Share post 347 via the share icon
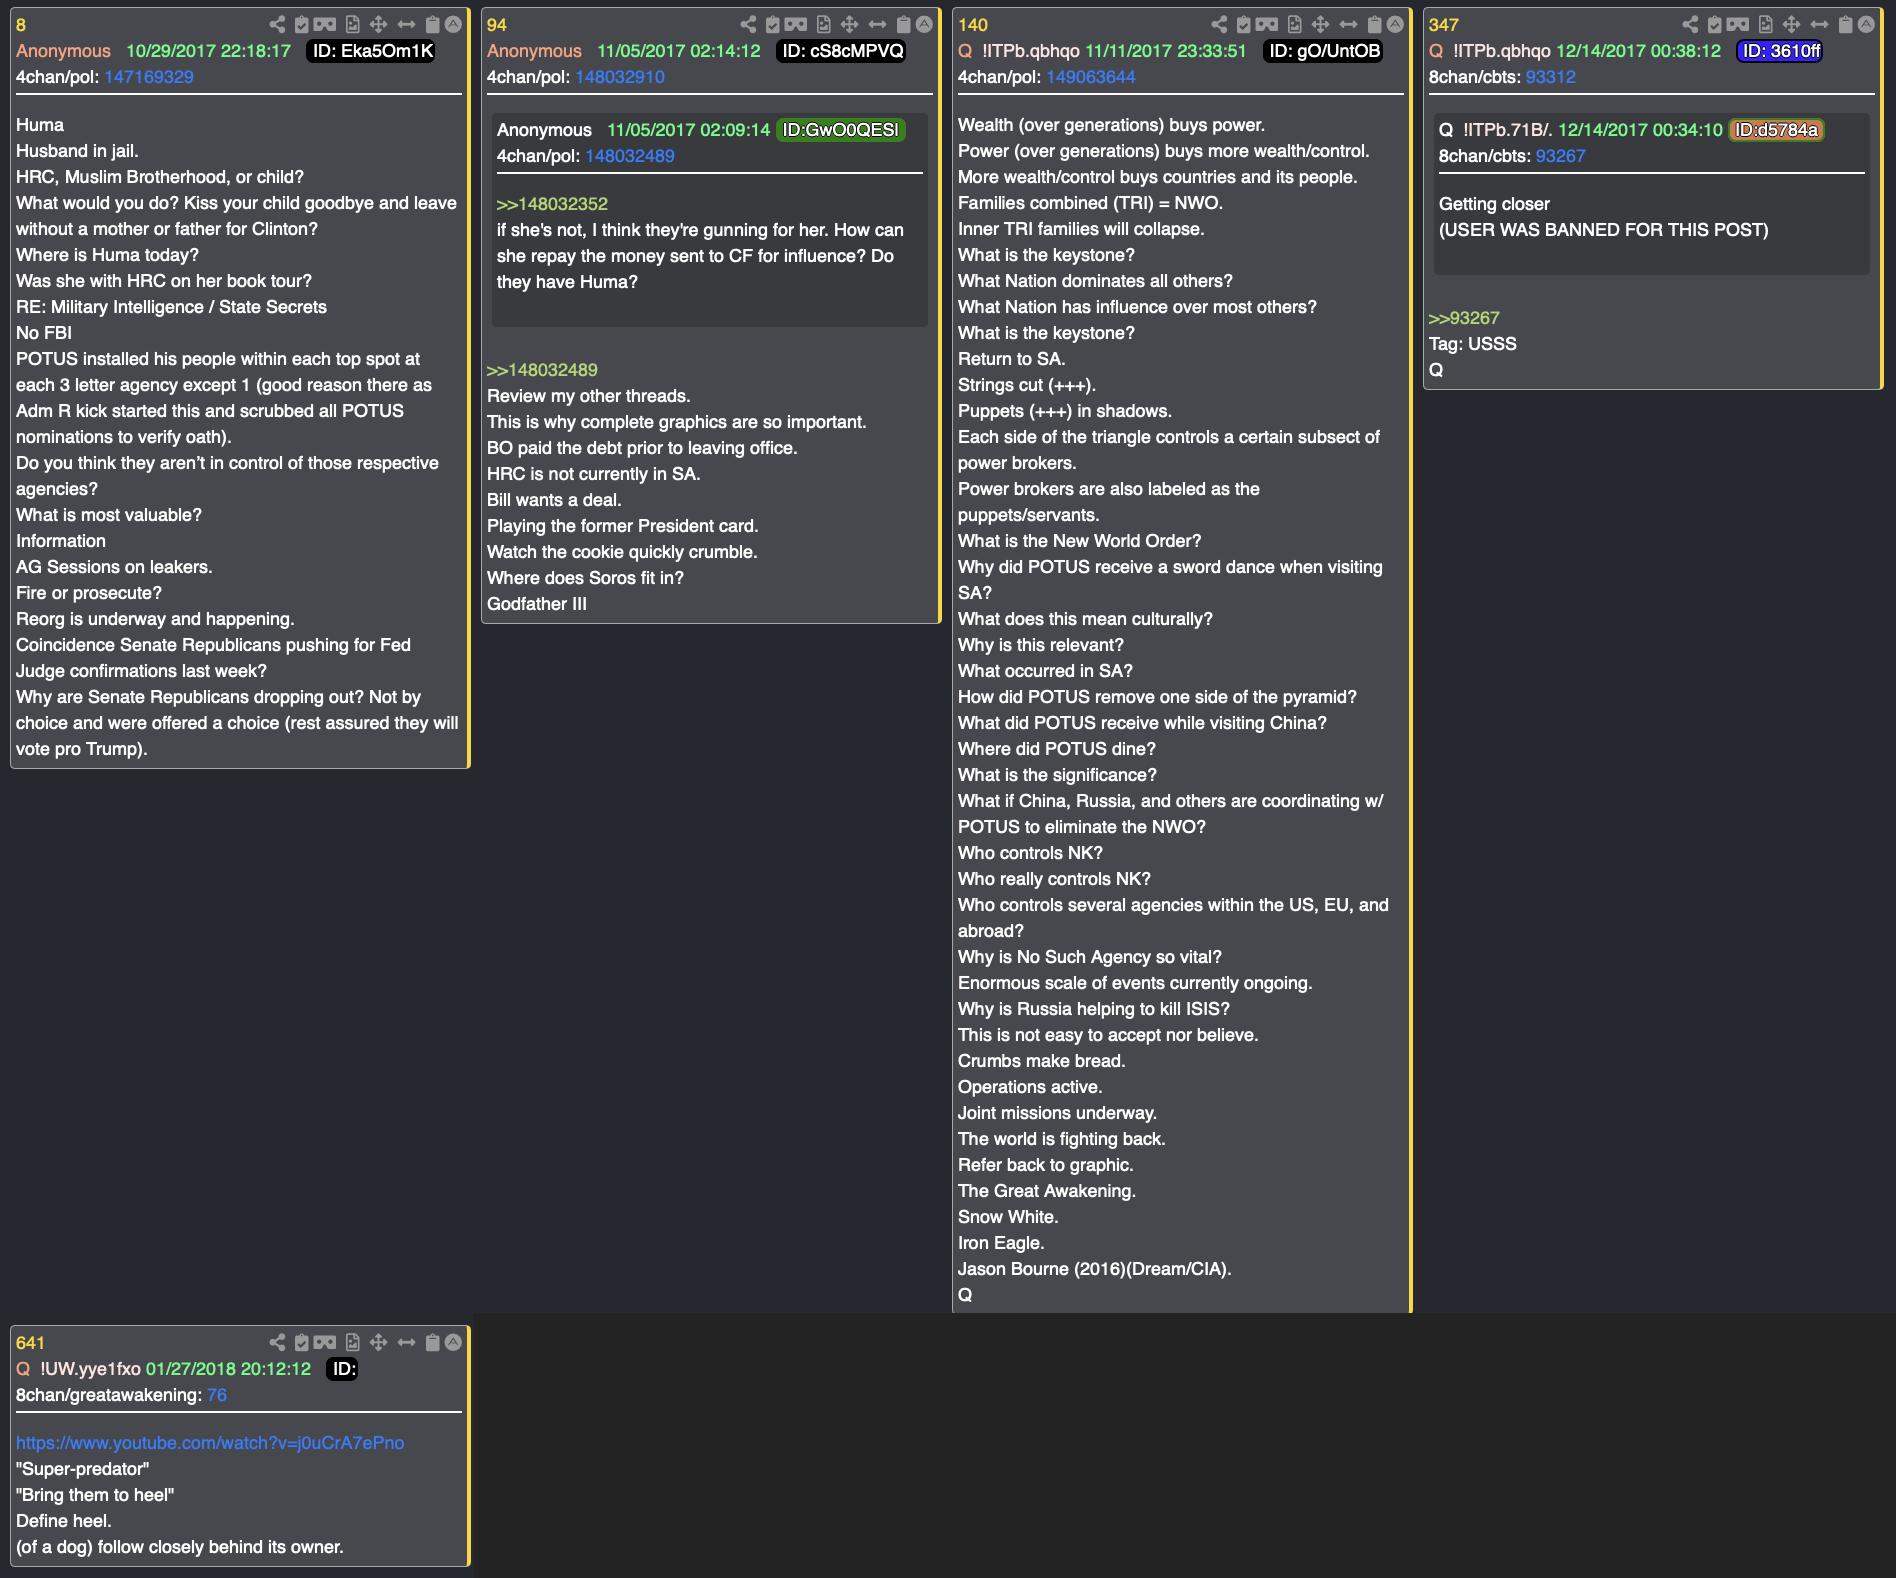Image resolution: width=1896 pixels, height=1578 pixels. click(x=1690, y=24)
